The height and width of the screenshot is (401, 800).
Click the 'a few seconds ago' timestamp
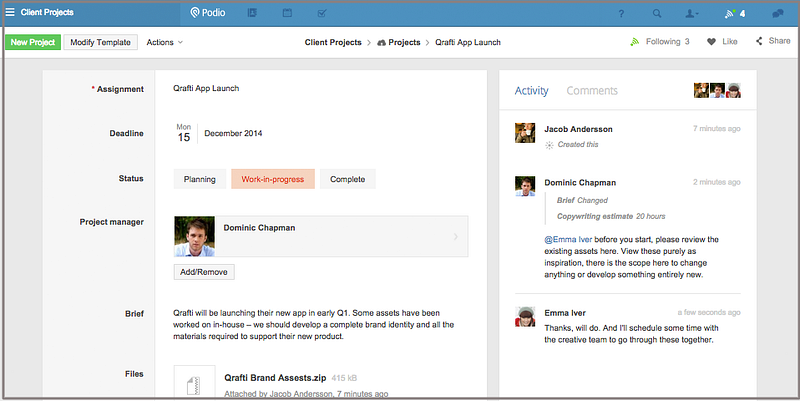709,312
